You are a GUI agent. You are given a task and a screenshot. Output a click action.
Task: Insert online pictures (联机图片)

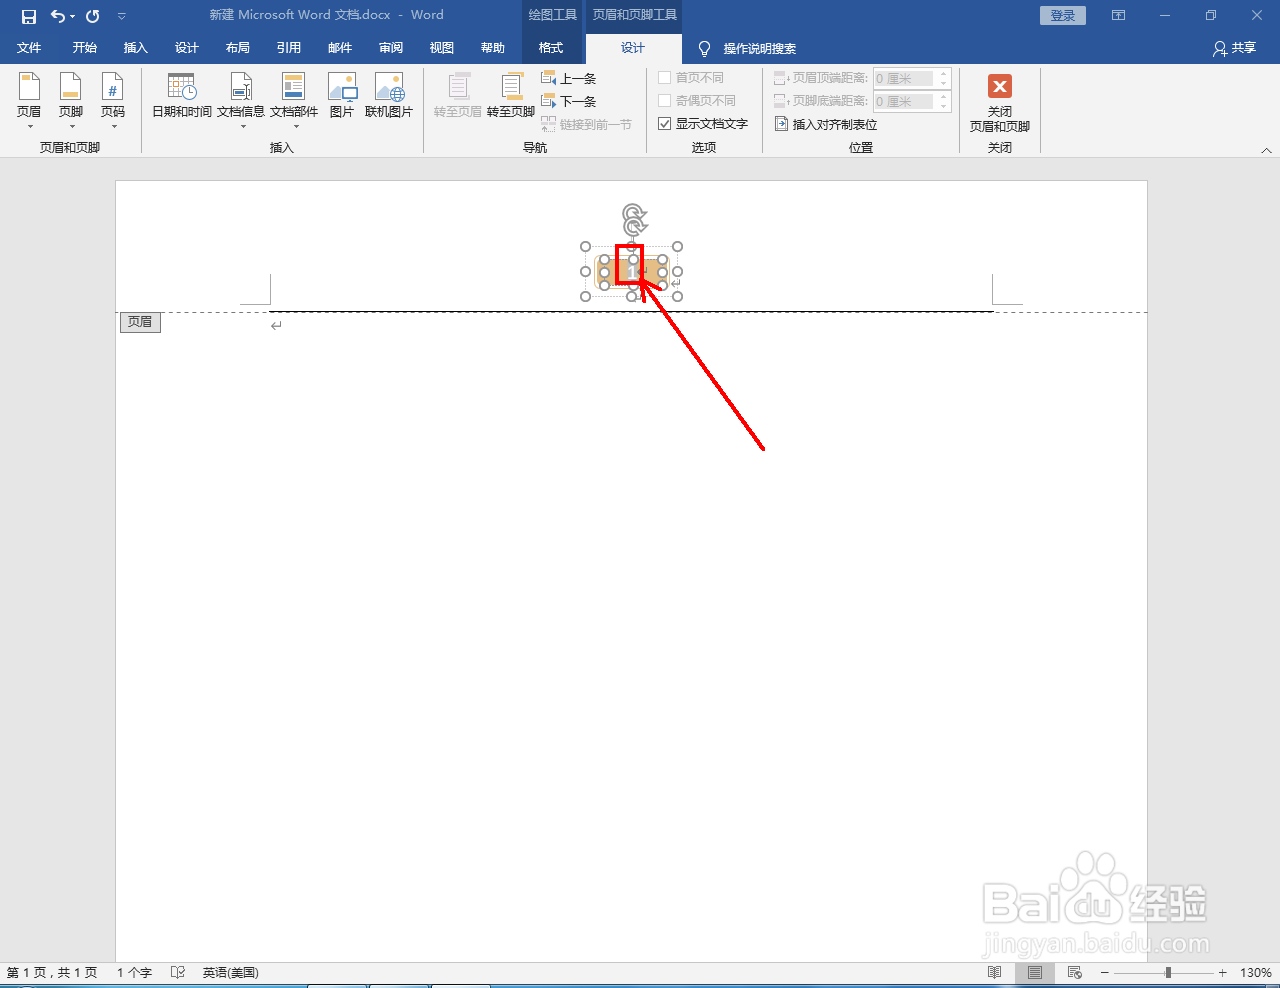click(389, 97)
